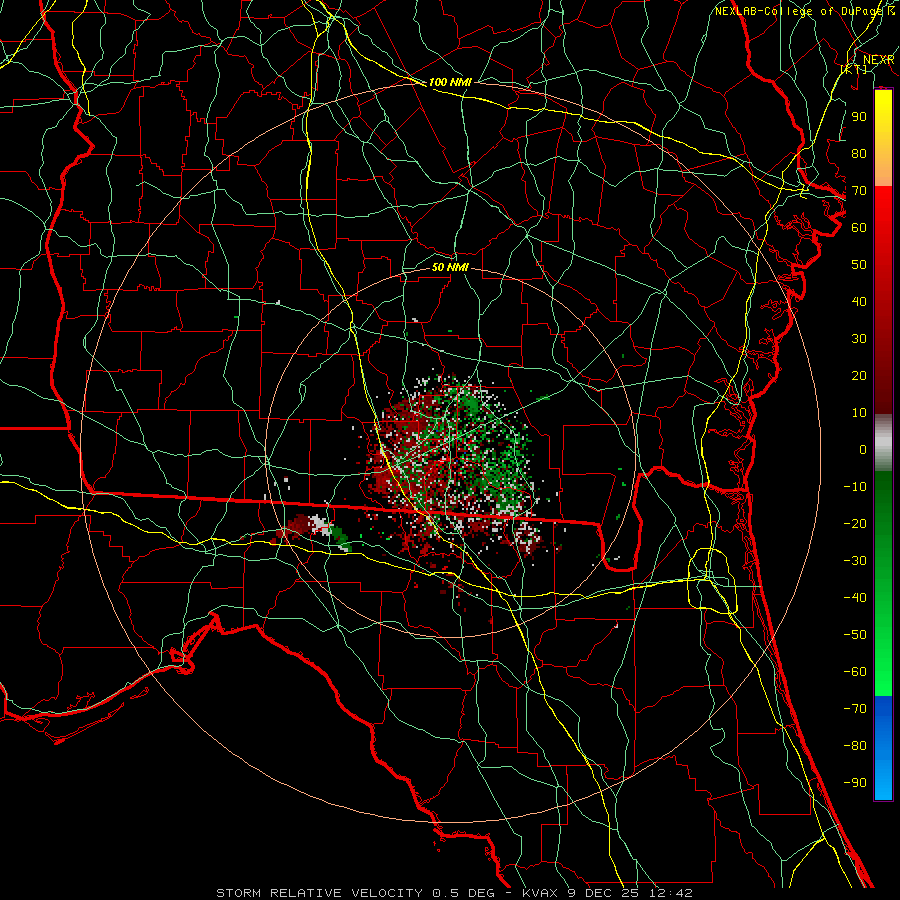Click the -30 value on the velocity scale

[x=855, y=561]
